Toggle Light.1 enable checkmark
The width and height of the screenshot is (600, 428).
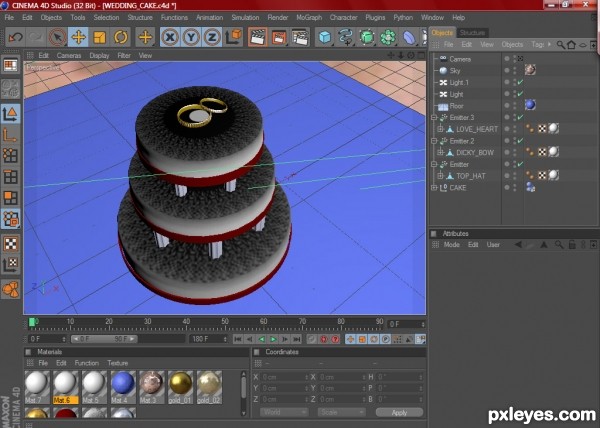coord(520,82)
